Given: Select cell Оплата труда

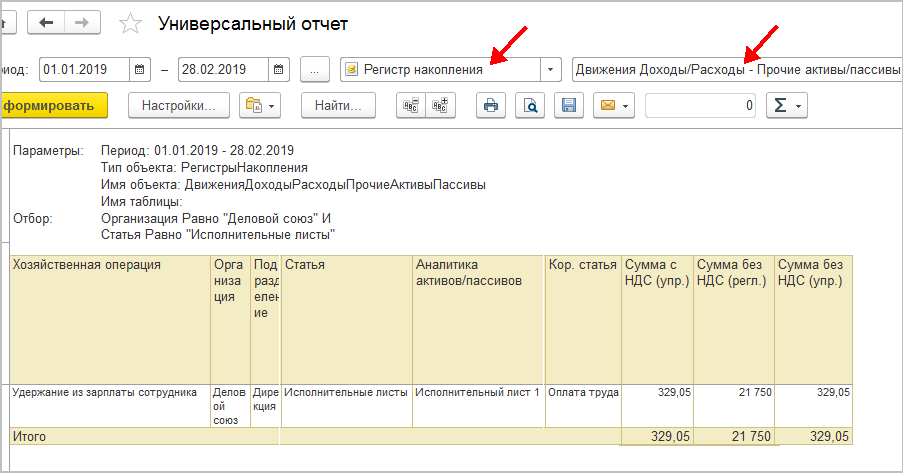Looking at the screenshot, I should pos(583,406).
